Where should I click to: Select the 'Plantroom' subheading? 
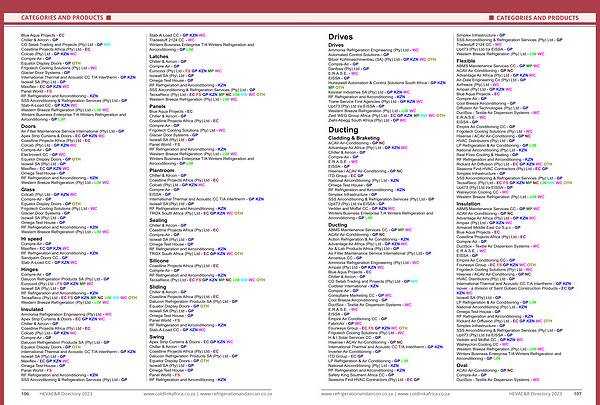[x=161, y=170]
